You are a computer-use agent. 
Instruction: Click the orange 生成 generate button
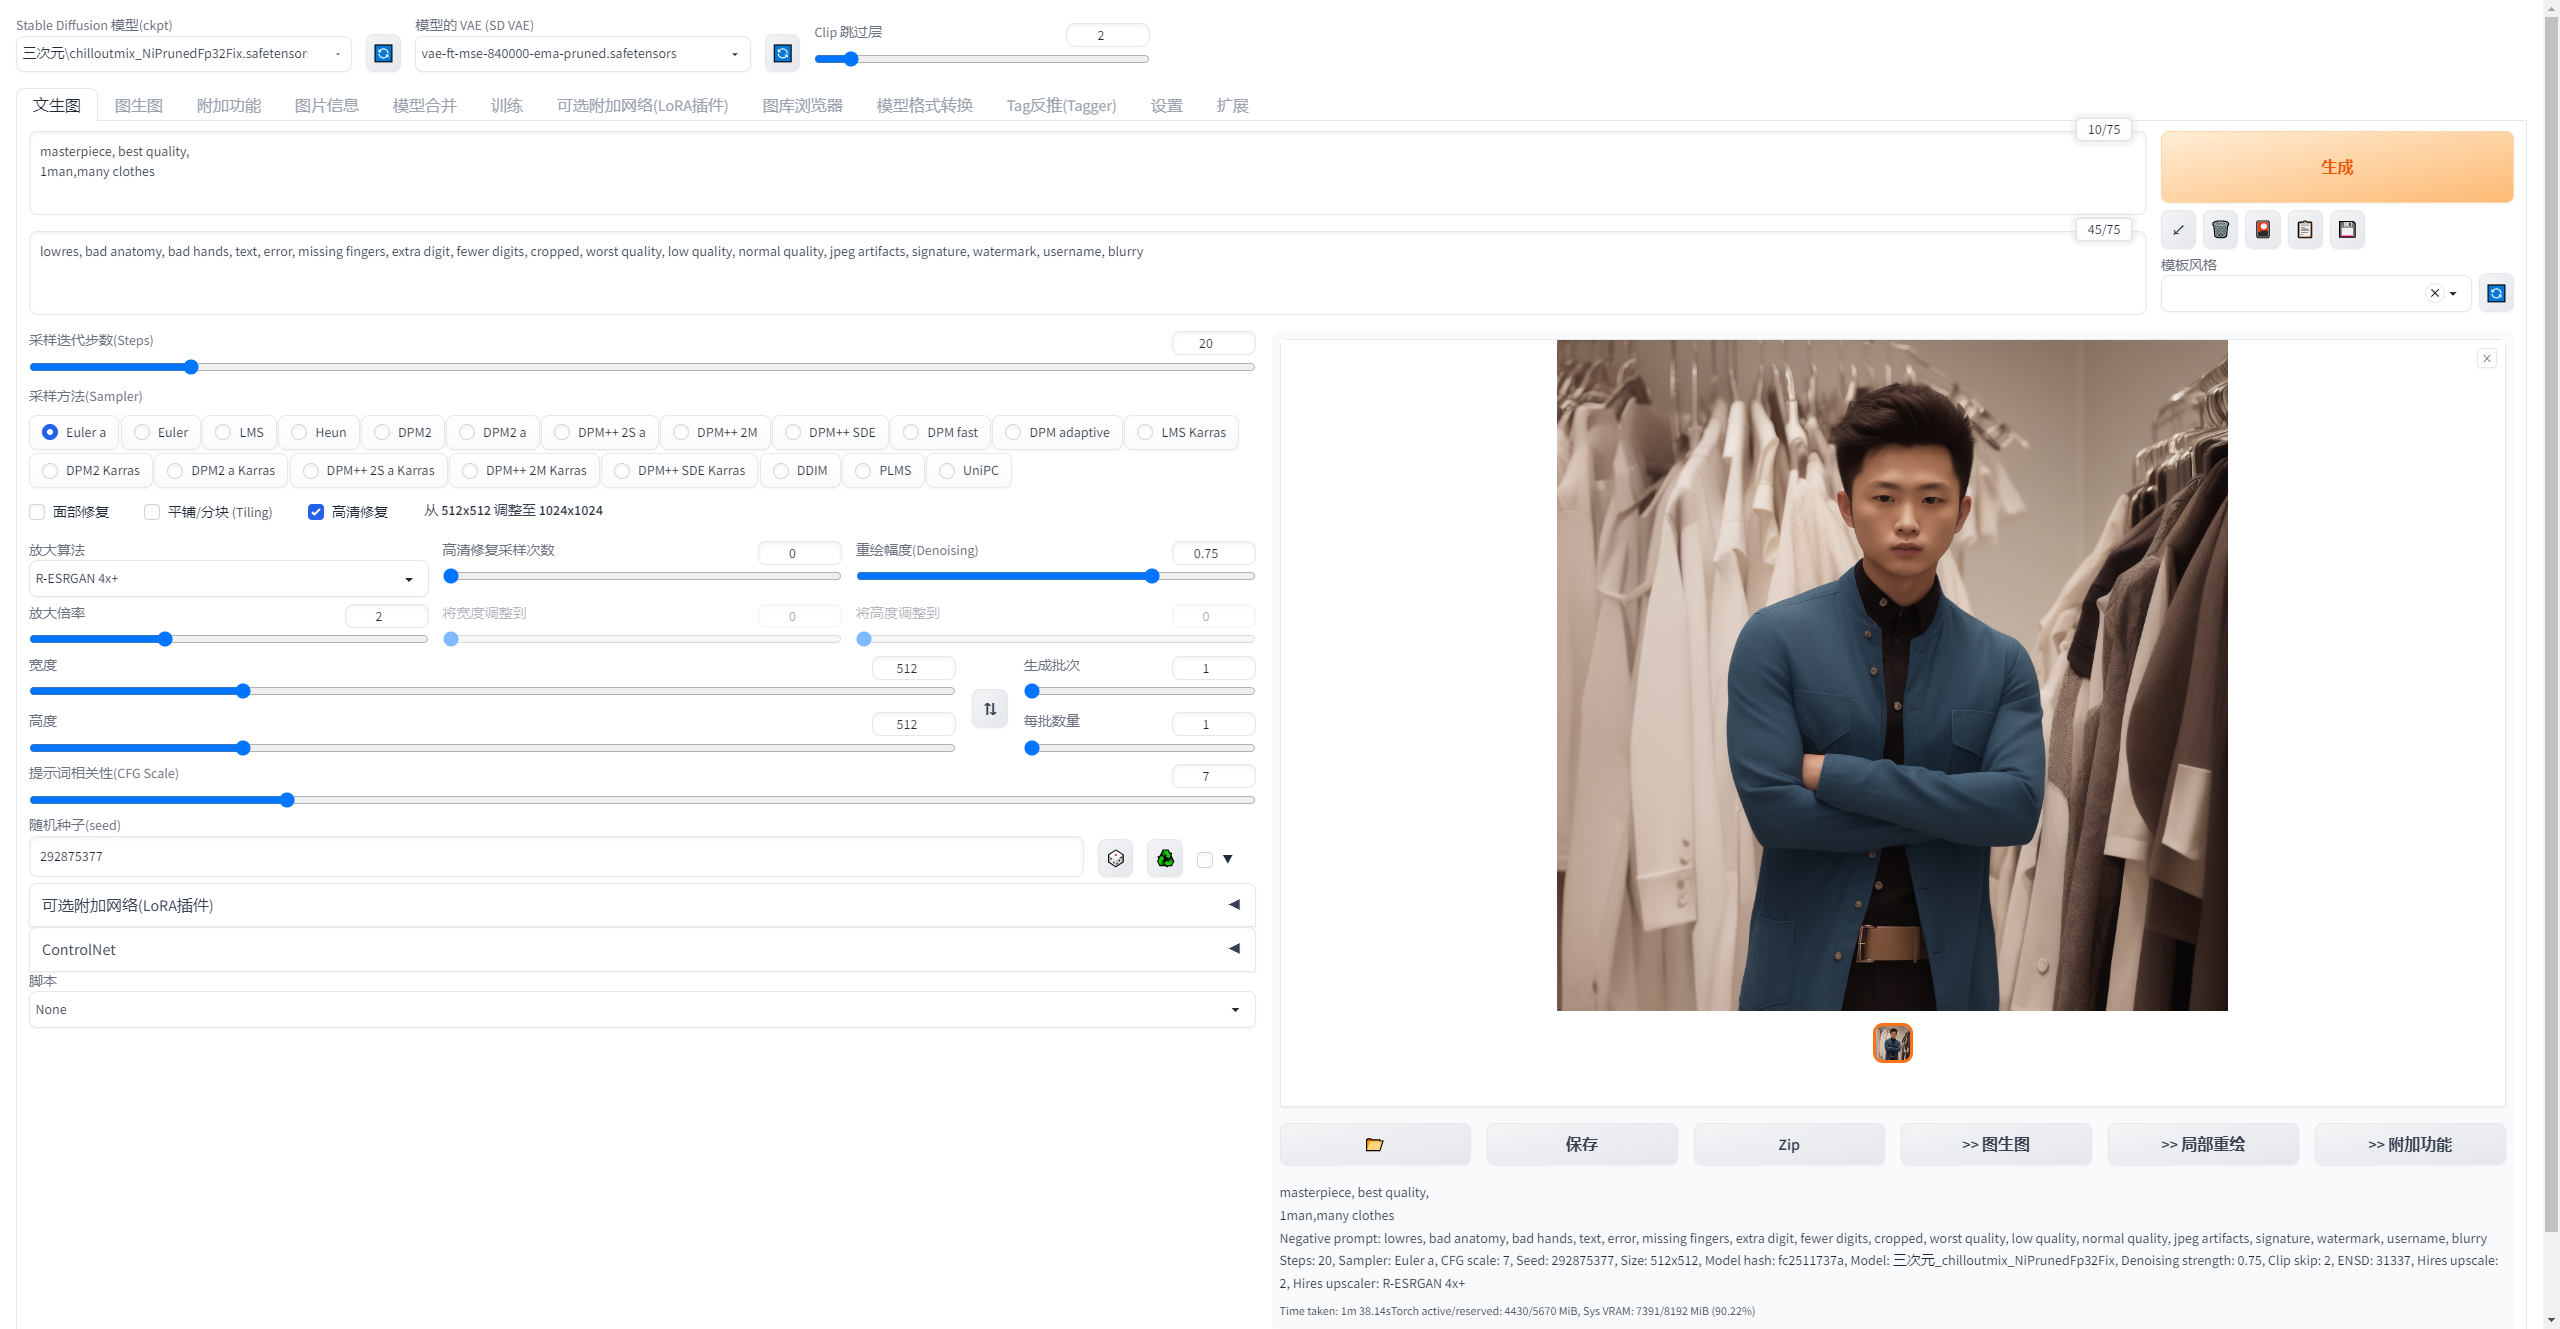[x=2336, y=167]
